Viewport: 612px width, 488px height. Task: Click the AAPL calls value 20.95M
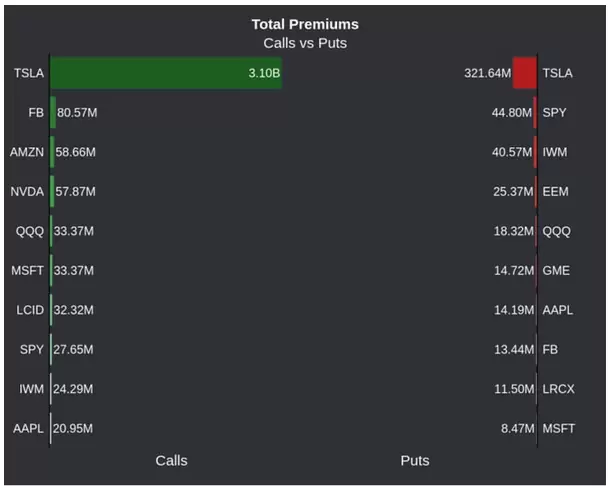click(x=73, y=428)
